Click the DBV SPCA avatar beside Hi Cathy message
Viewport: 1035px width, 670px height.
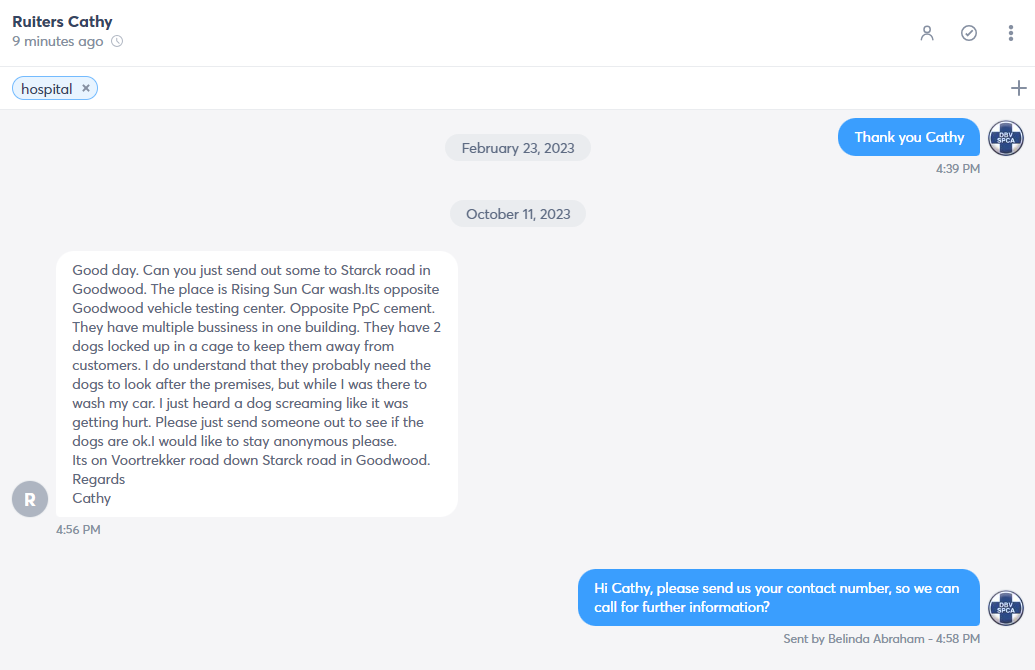pos(1005,608)
